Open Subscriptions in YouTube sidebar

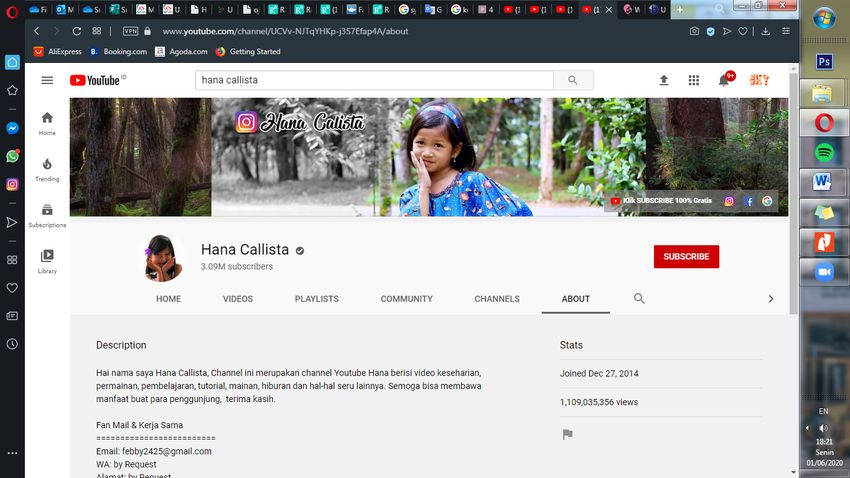tap(47, 216)
